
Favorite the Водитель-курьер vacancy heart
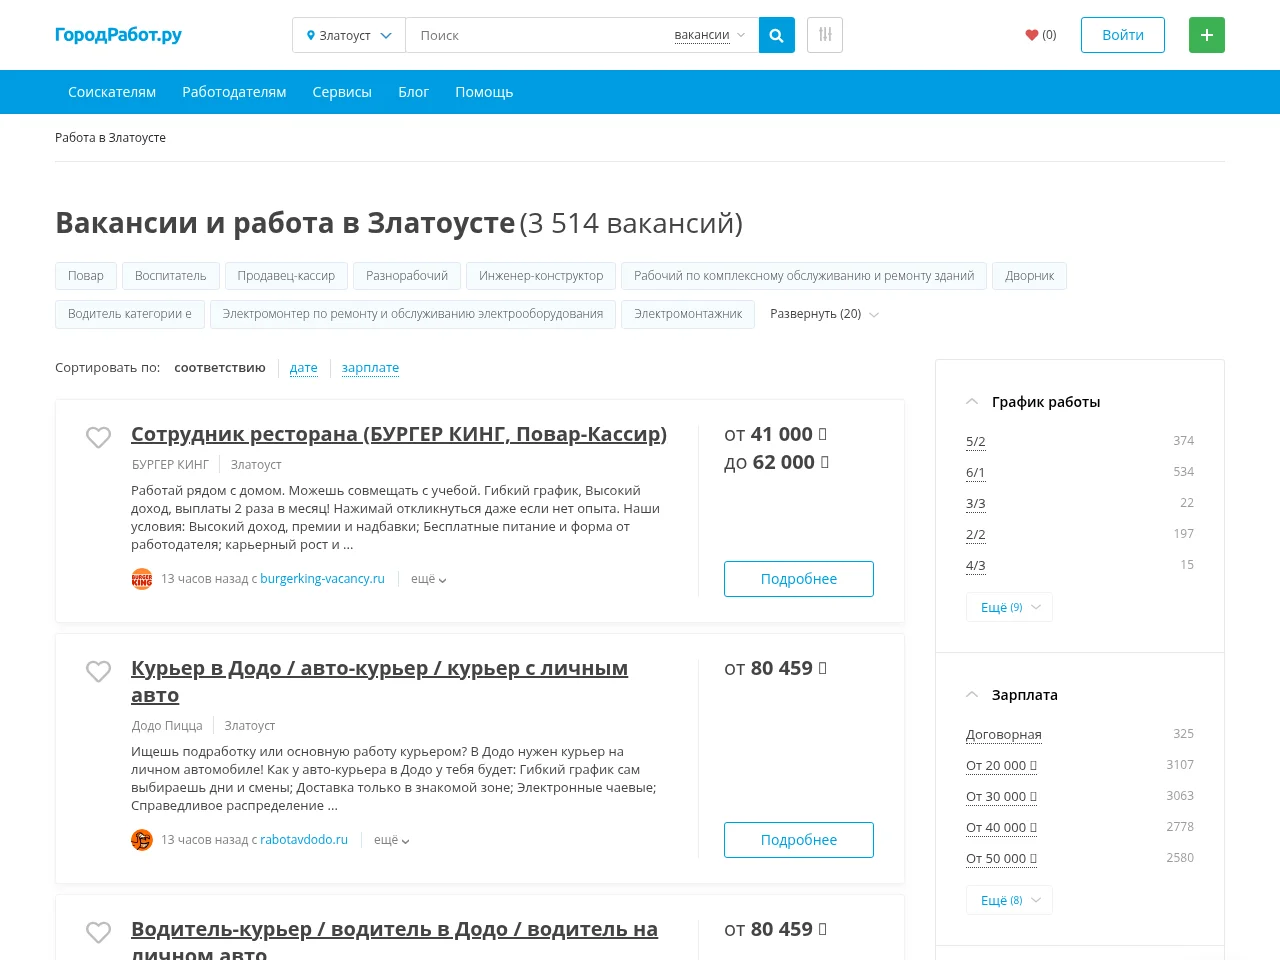(x=98, y=933)
